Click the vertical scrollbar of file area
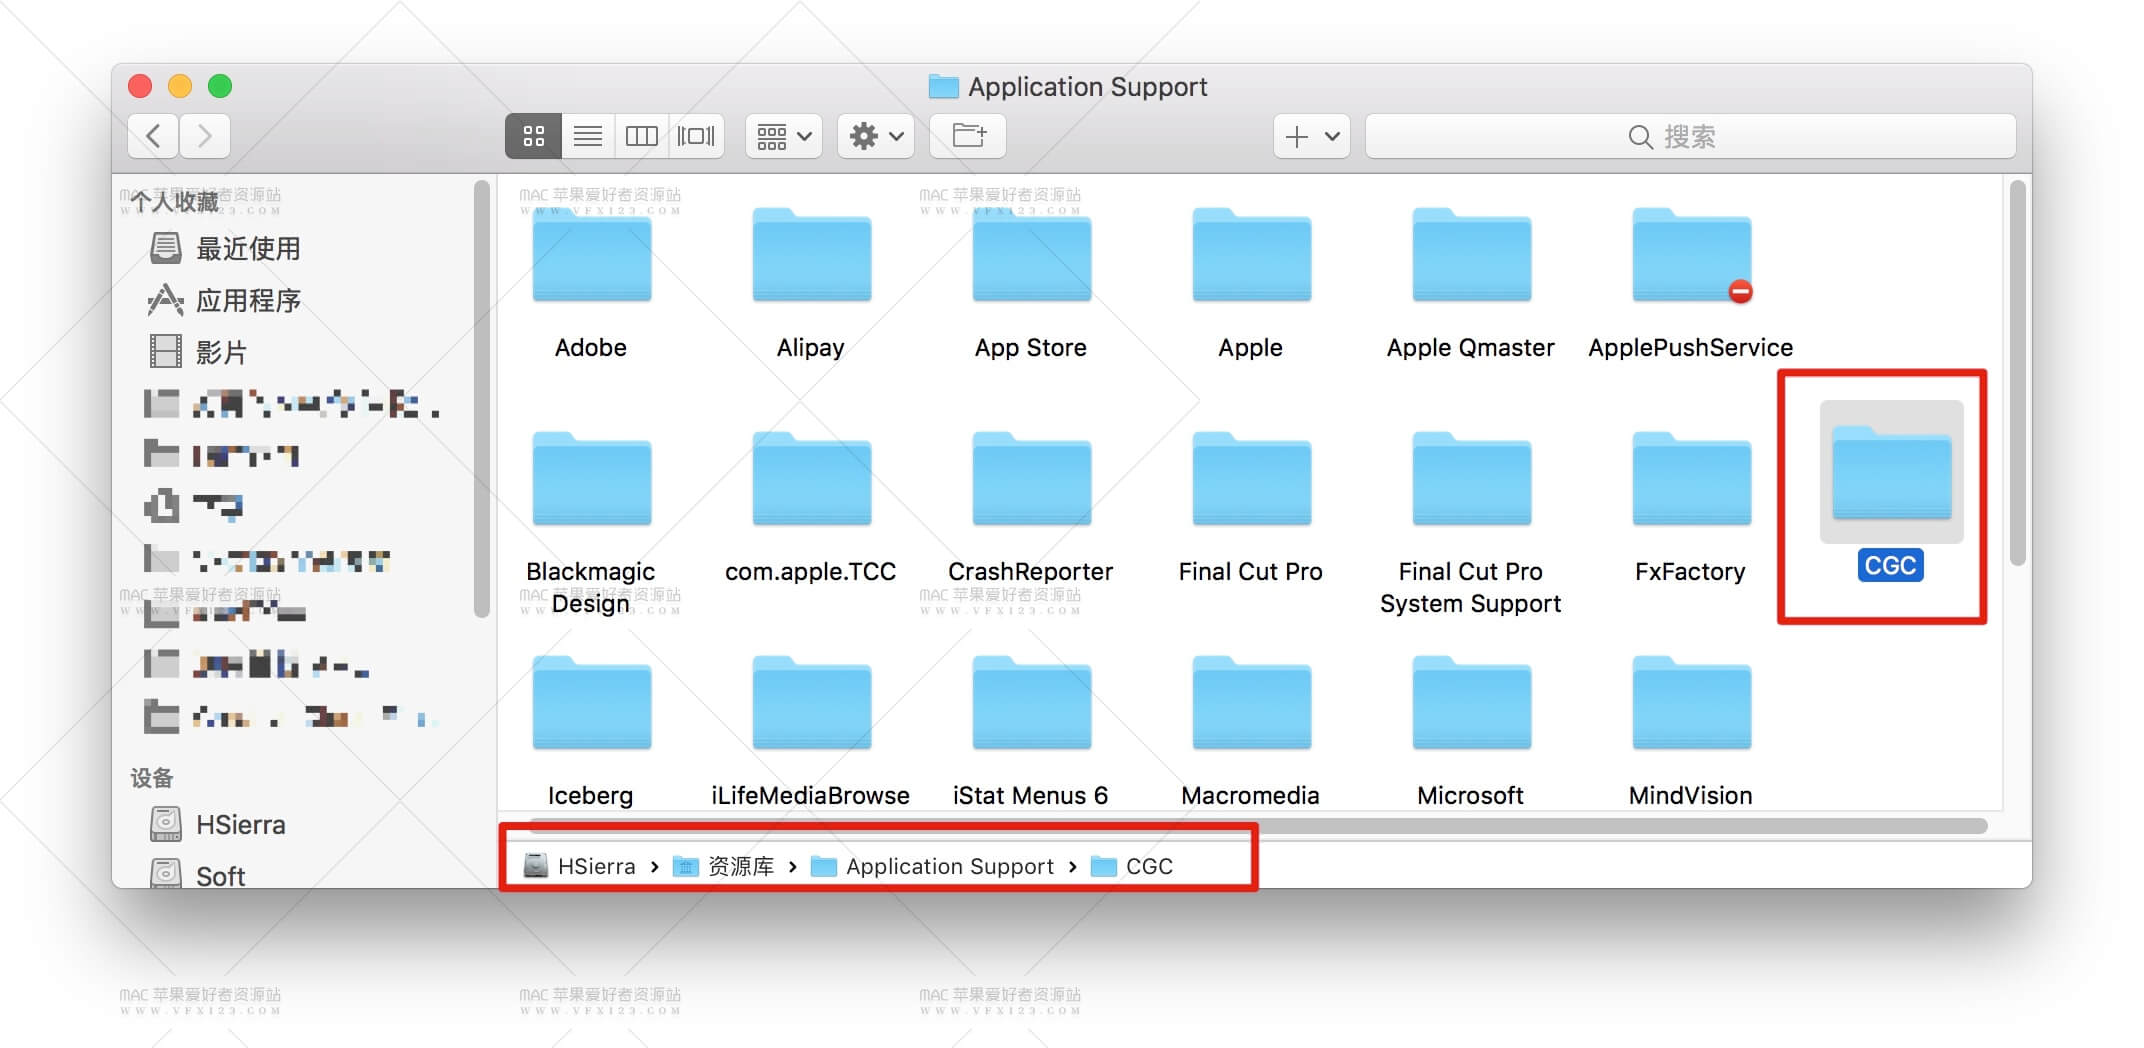Screen dimensions: 2144x1048 [2018, 372]
